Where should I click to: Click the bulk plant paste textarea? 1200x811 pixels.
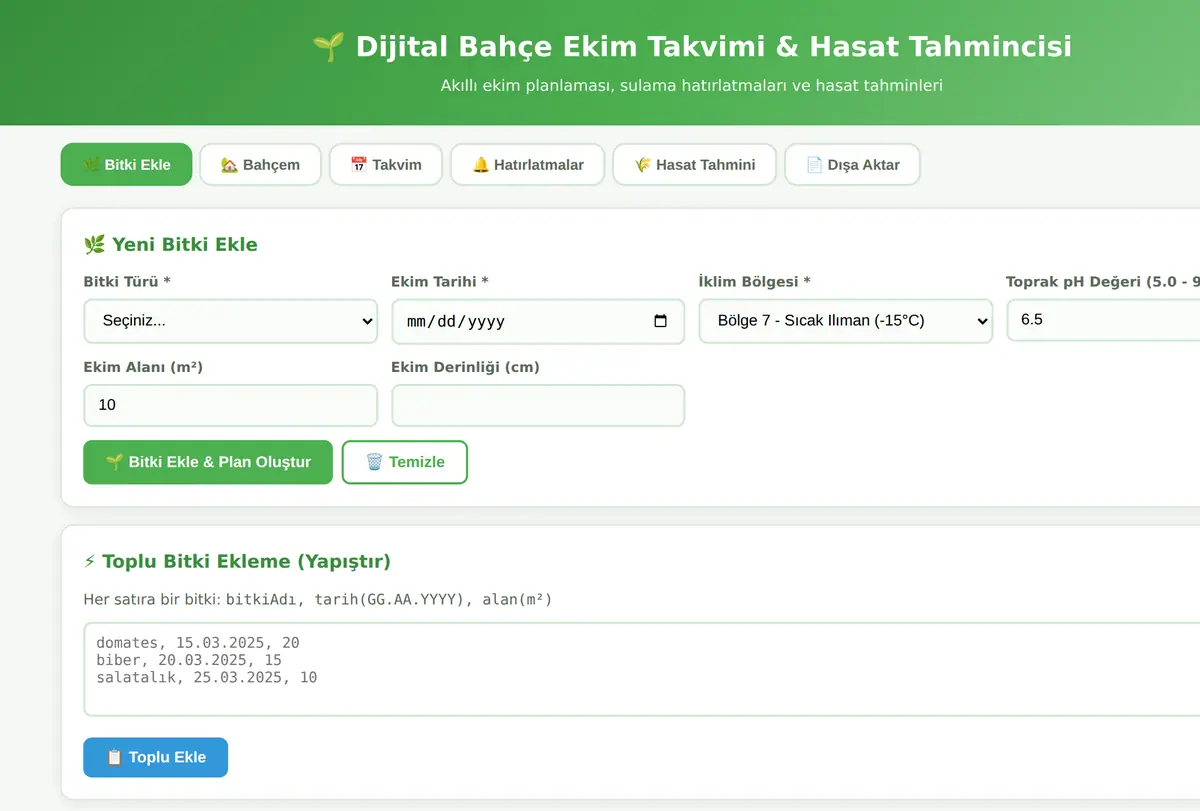642,669
